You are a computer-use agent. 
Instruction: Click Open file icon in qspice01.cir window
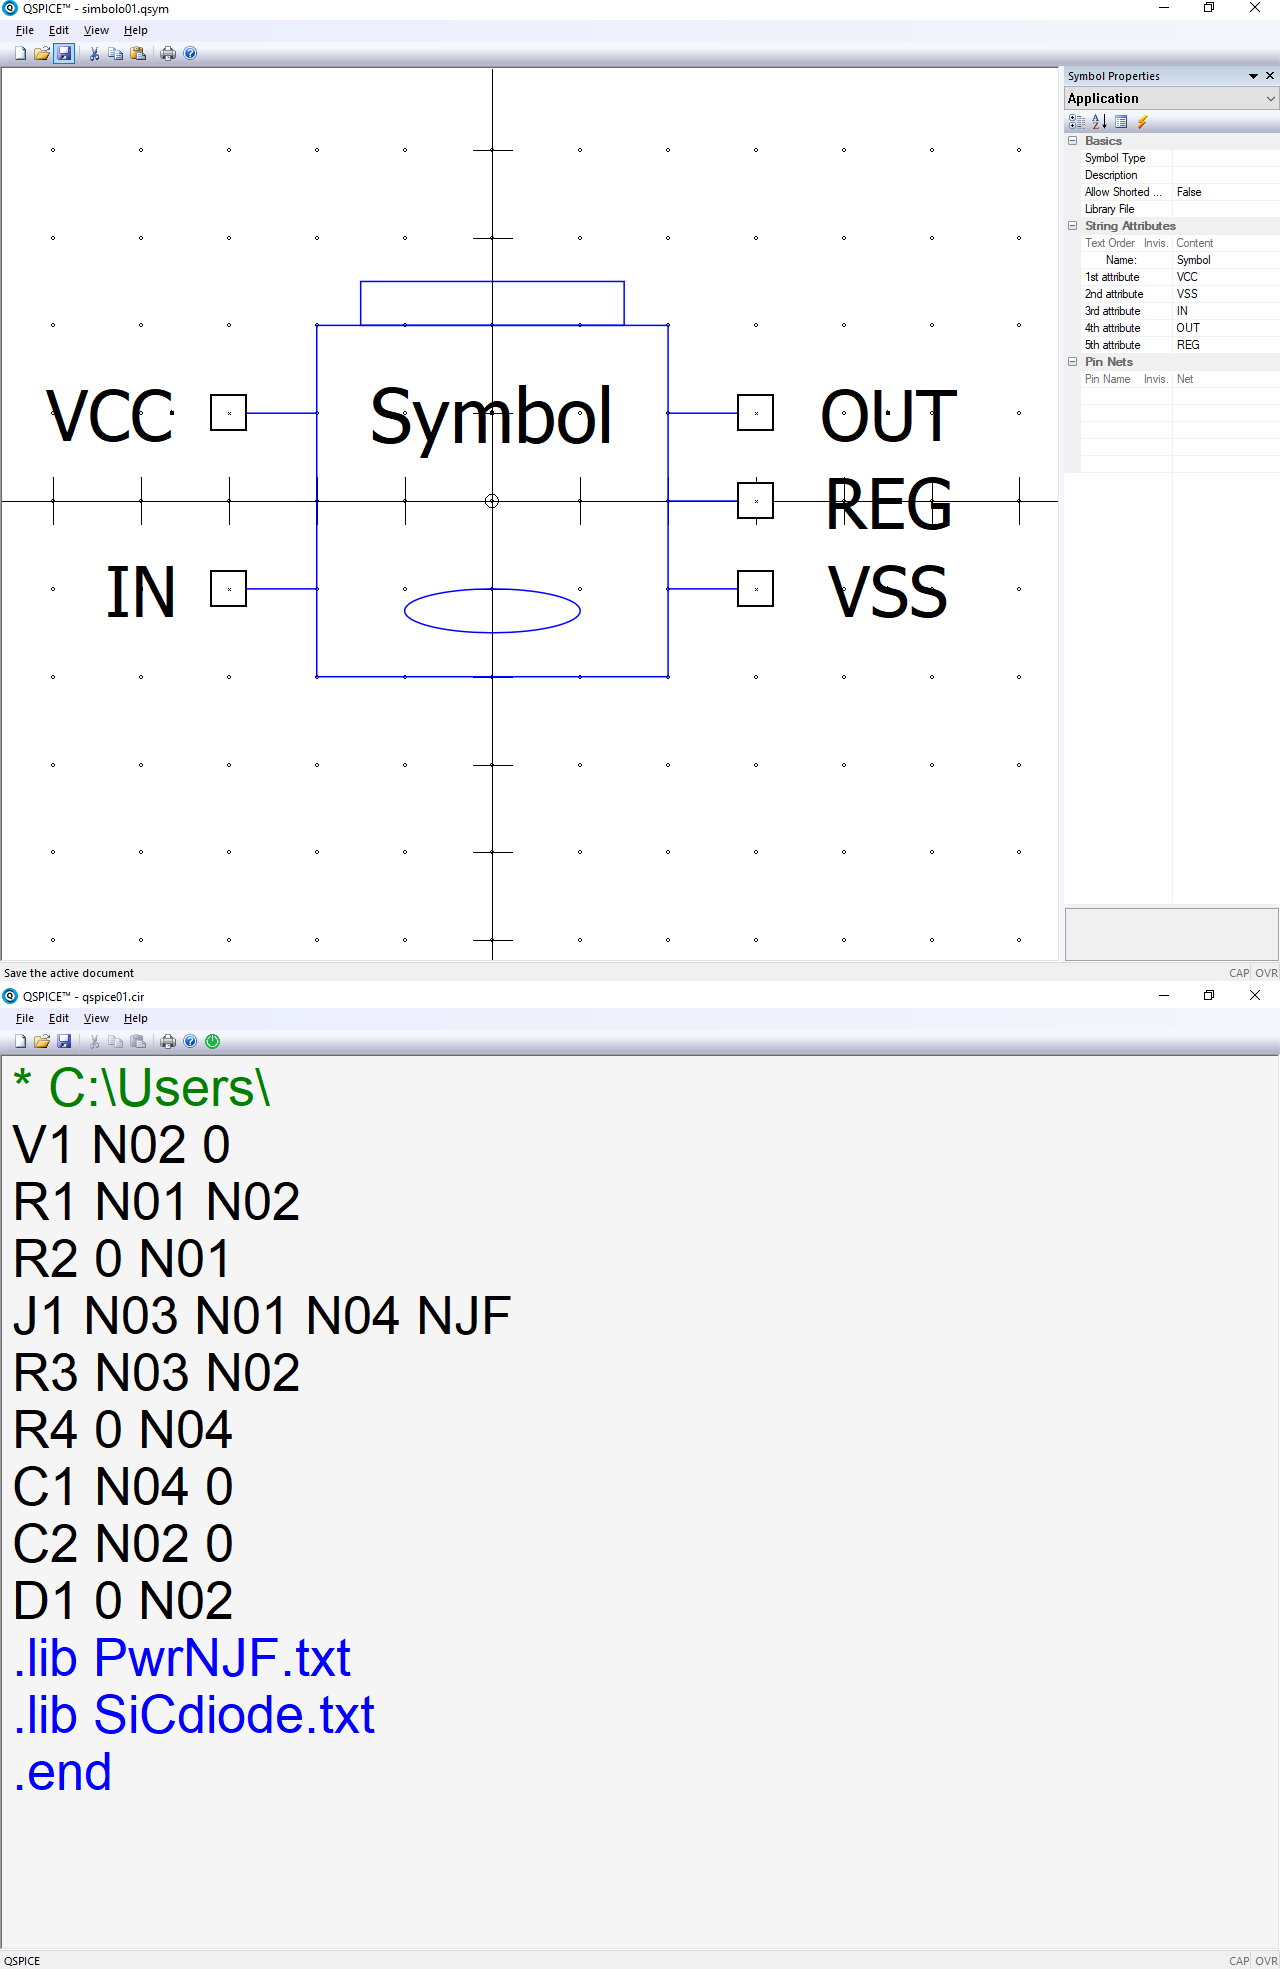tap(42, 1041)
